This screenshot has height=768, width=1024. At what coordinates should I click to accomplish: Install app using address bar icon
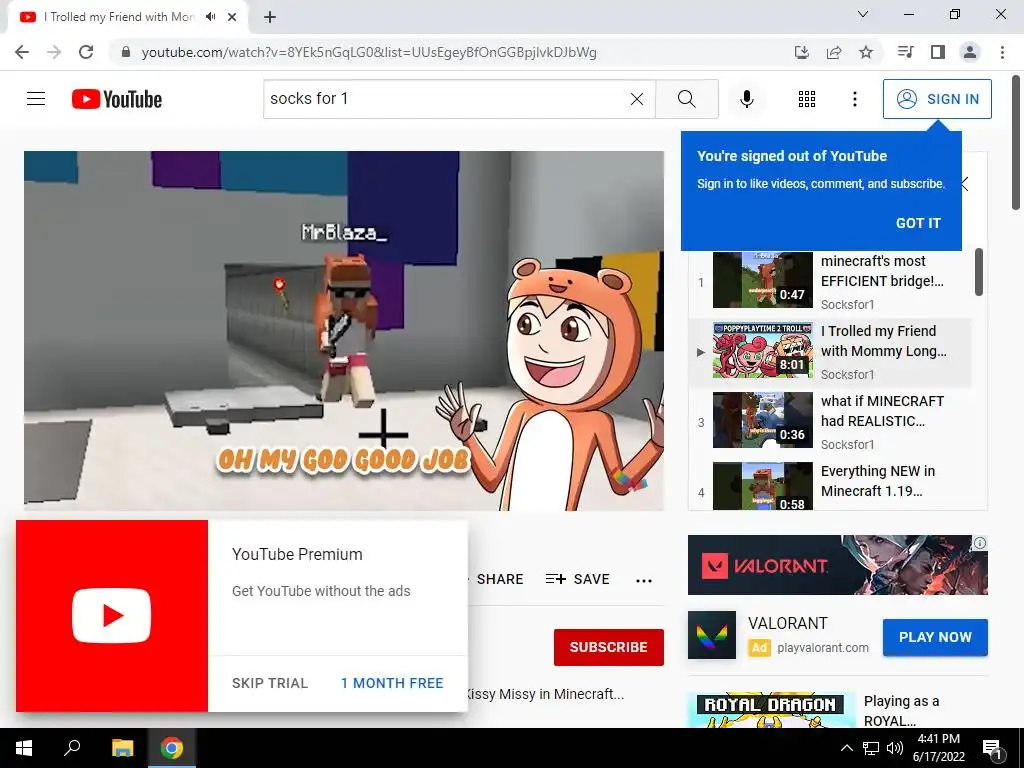tap(802, 52)
